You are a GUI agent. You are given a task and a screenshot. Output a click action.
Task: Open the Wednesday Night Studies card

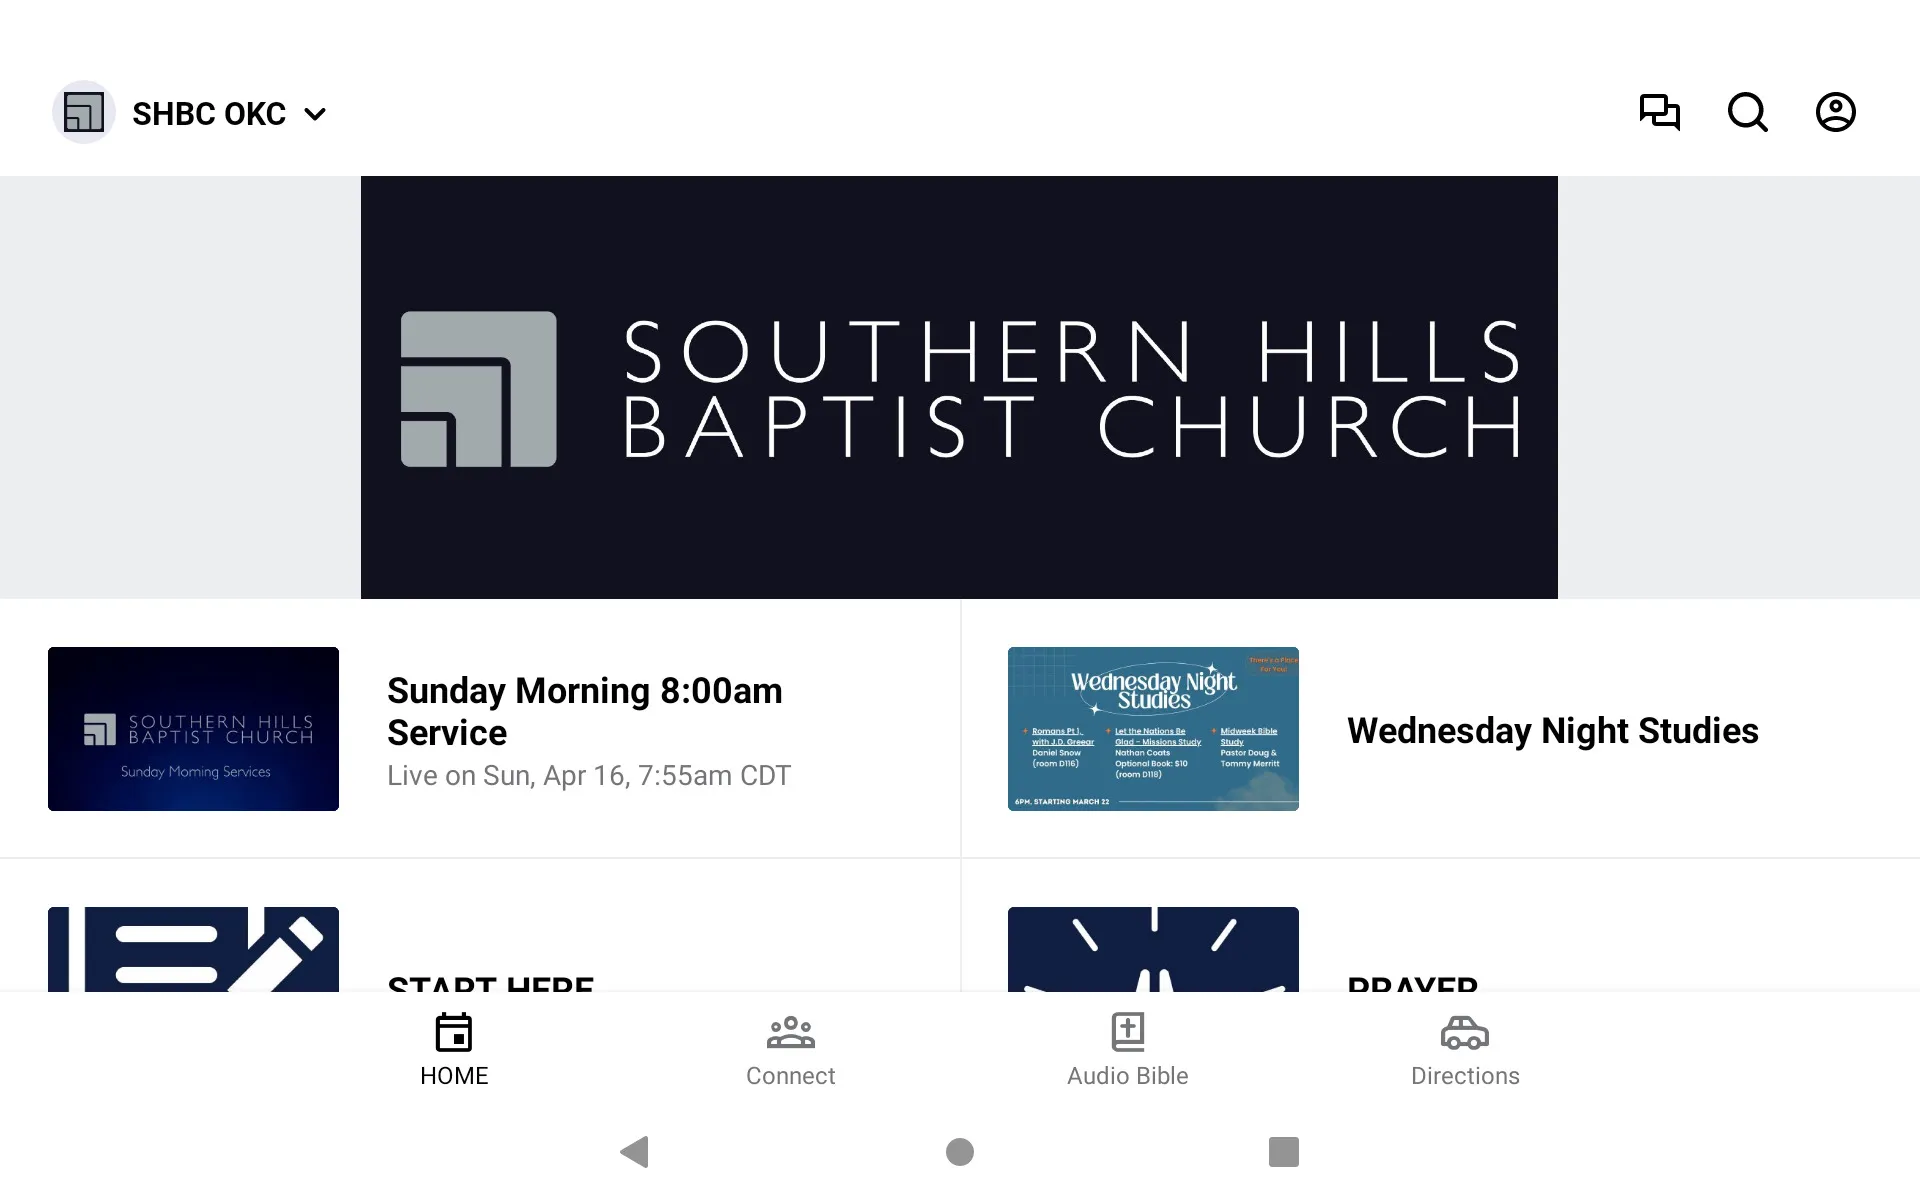pos(1439,729)
